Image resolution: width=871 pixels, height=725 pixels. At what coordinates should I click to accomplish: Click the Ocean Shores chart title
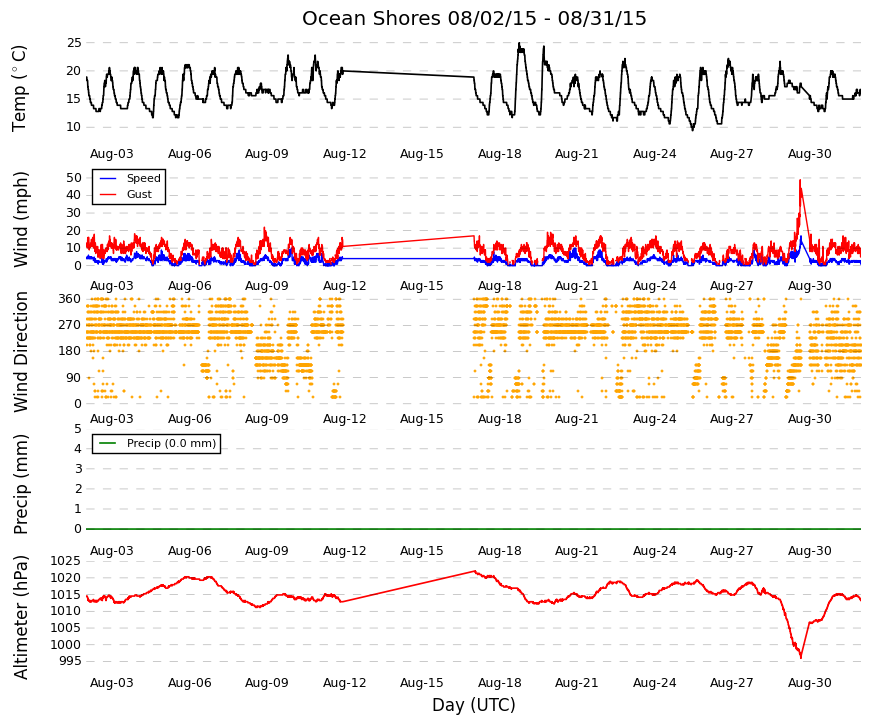[x=474, y=18]
